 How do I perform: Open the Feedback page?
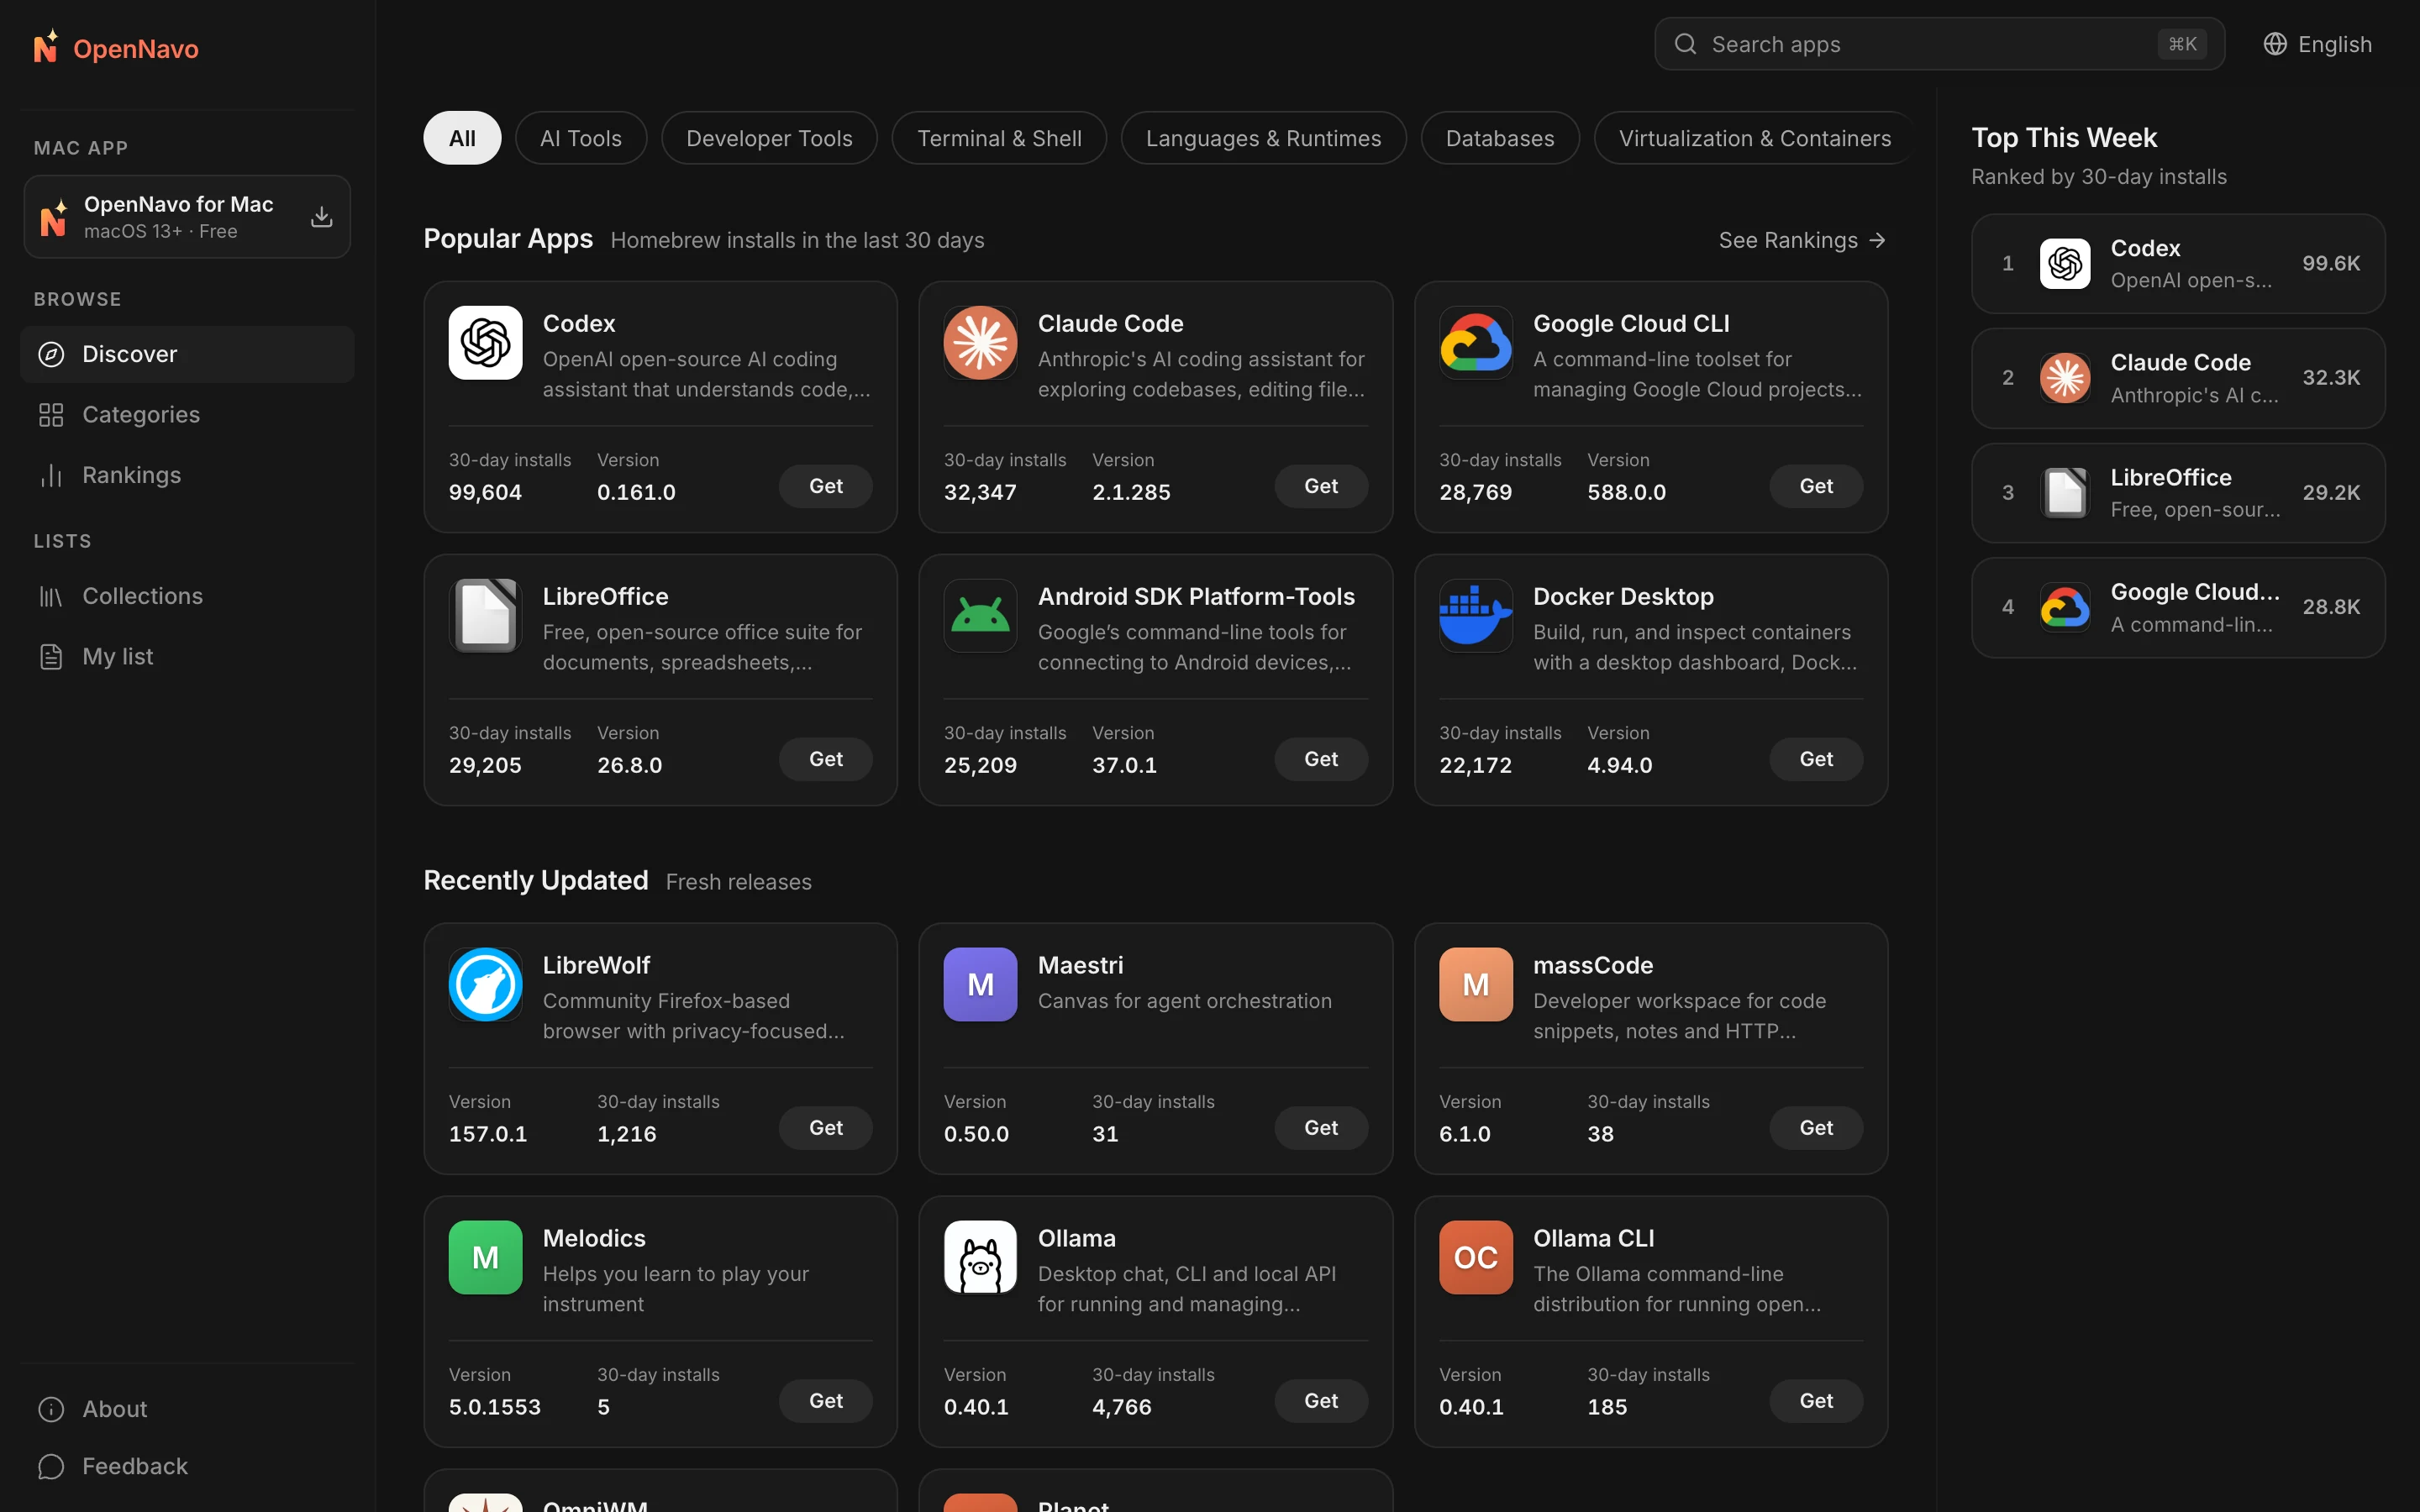[x=187, y=1466]
